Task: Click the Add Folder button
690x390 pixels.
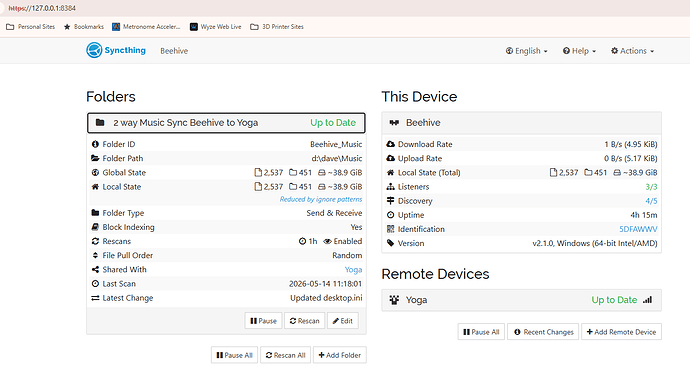Action: (x=340, y=355)
